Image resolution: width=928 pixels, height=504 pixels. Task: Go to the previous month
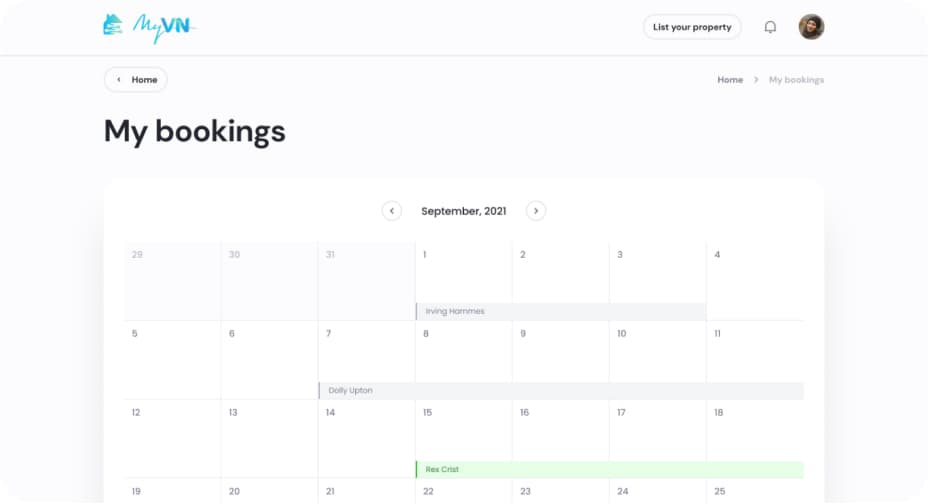[x=391, y=211]
